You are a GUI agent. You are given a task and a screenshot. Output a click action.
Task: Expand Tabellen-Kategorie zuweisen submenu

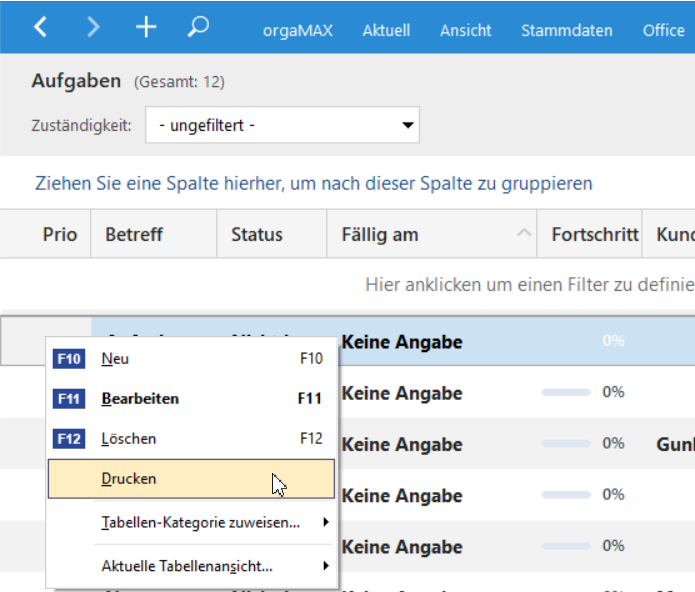[191, 522]
